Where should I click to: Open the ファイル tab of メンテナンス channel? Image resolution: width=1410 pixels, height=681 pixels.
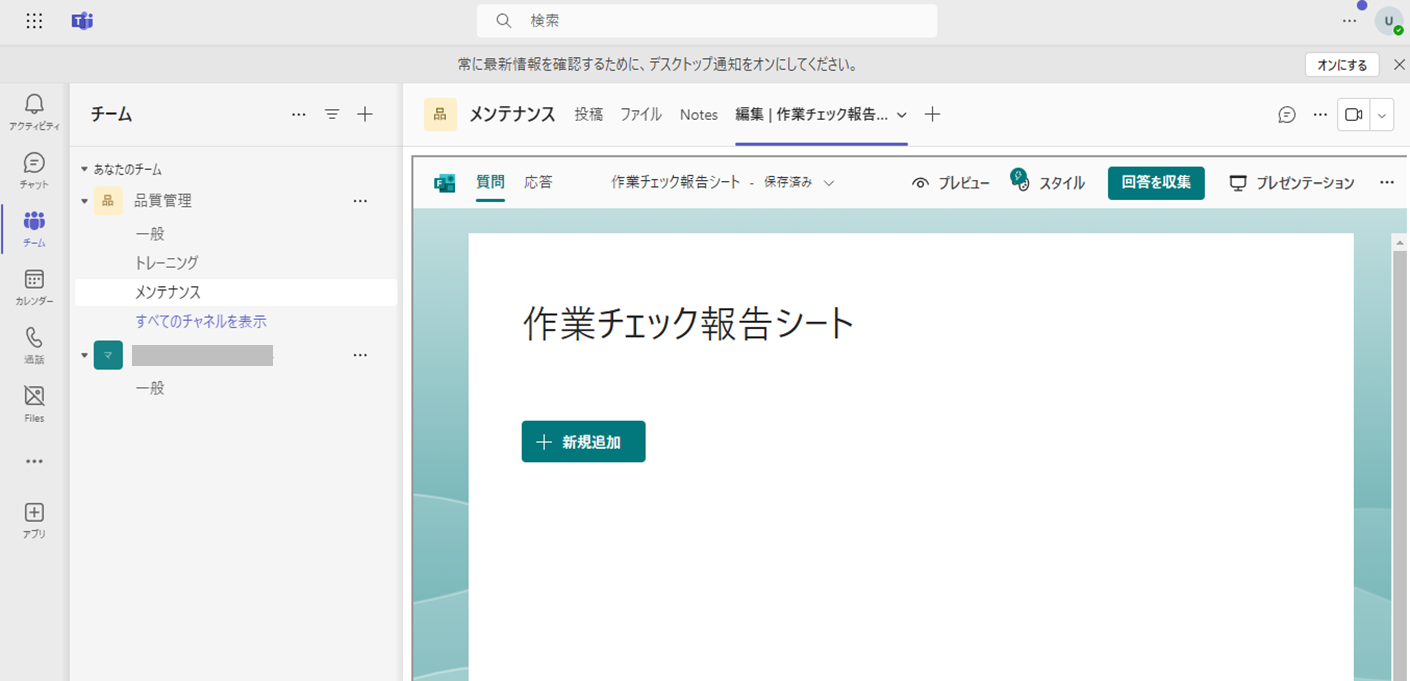point(640,114)
